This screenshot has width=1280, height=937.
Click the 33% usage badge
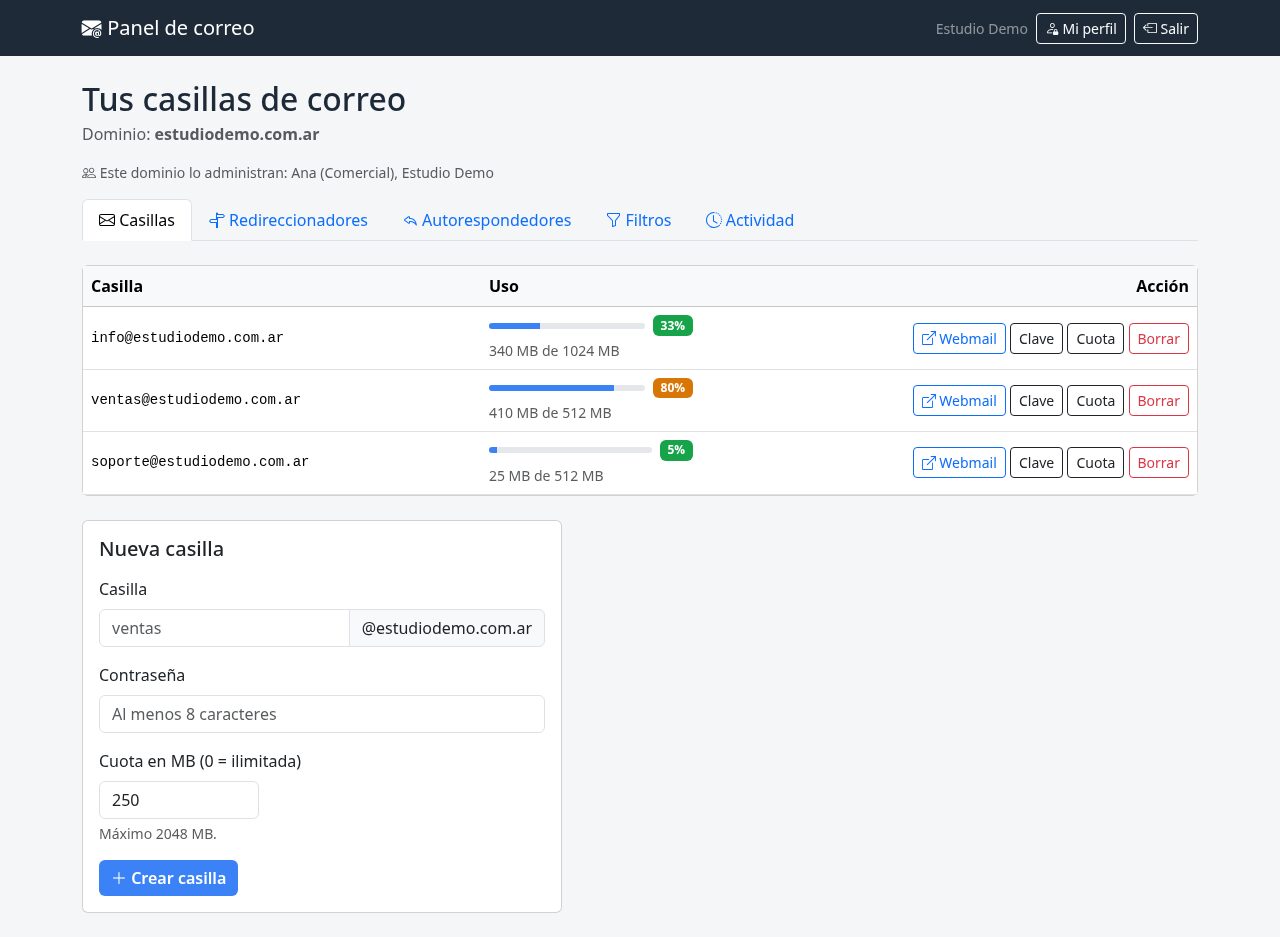pyautogui.click(x=673, y=326)
